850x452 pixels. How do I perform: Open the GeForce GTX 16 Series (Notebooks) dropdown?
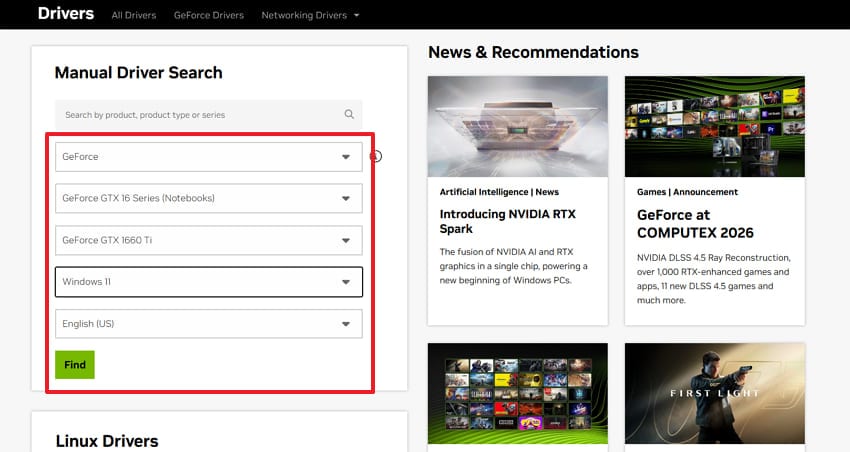209,198
